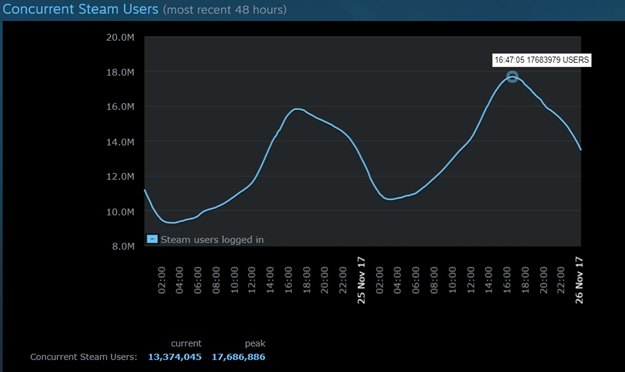Select the current users value 13,374,045
The height and width of the screenshot is (372, 625).
coord(175,357)
